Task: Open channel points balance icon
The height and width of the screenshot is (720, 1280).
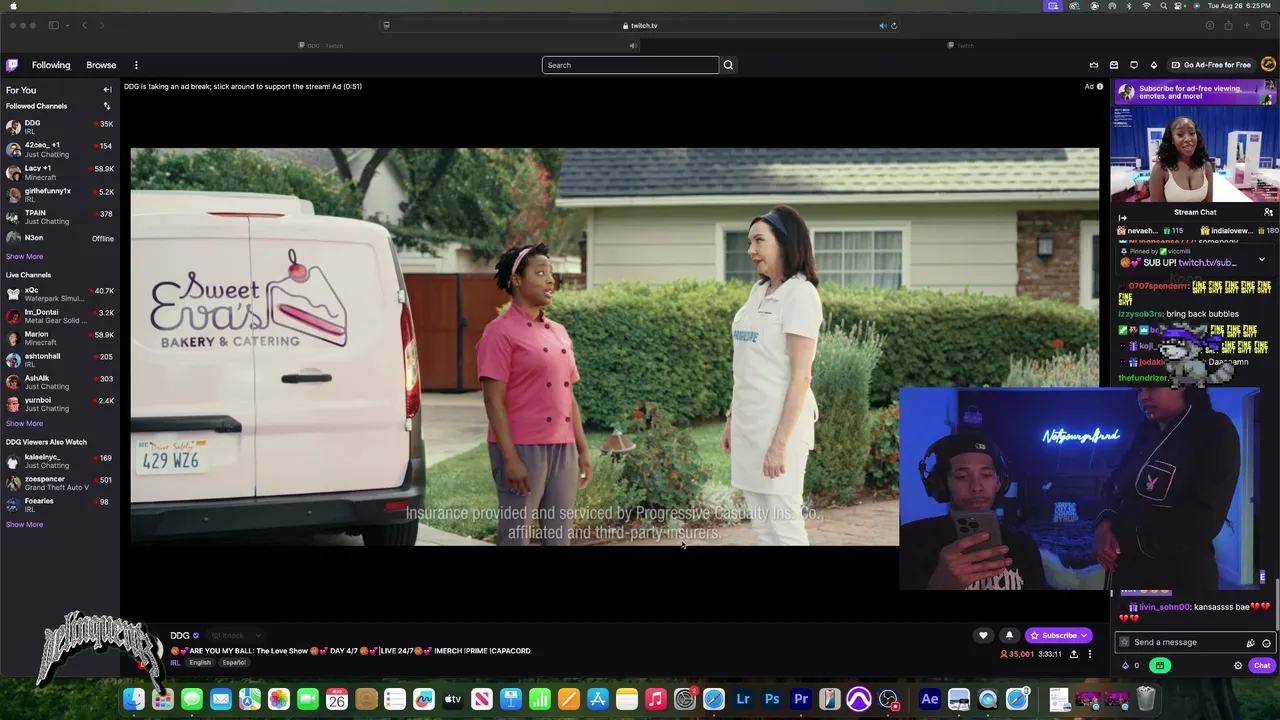Action: (x=1130, y=666)
